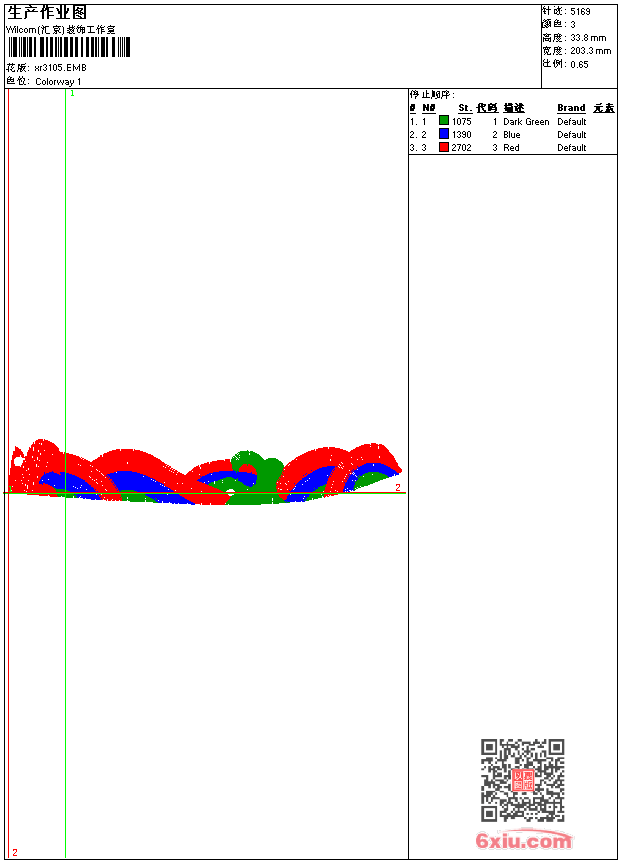This screenshot has height=860, width=620.
Task: Click the embroidery design preview
Action: [205, 472]
